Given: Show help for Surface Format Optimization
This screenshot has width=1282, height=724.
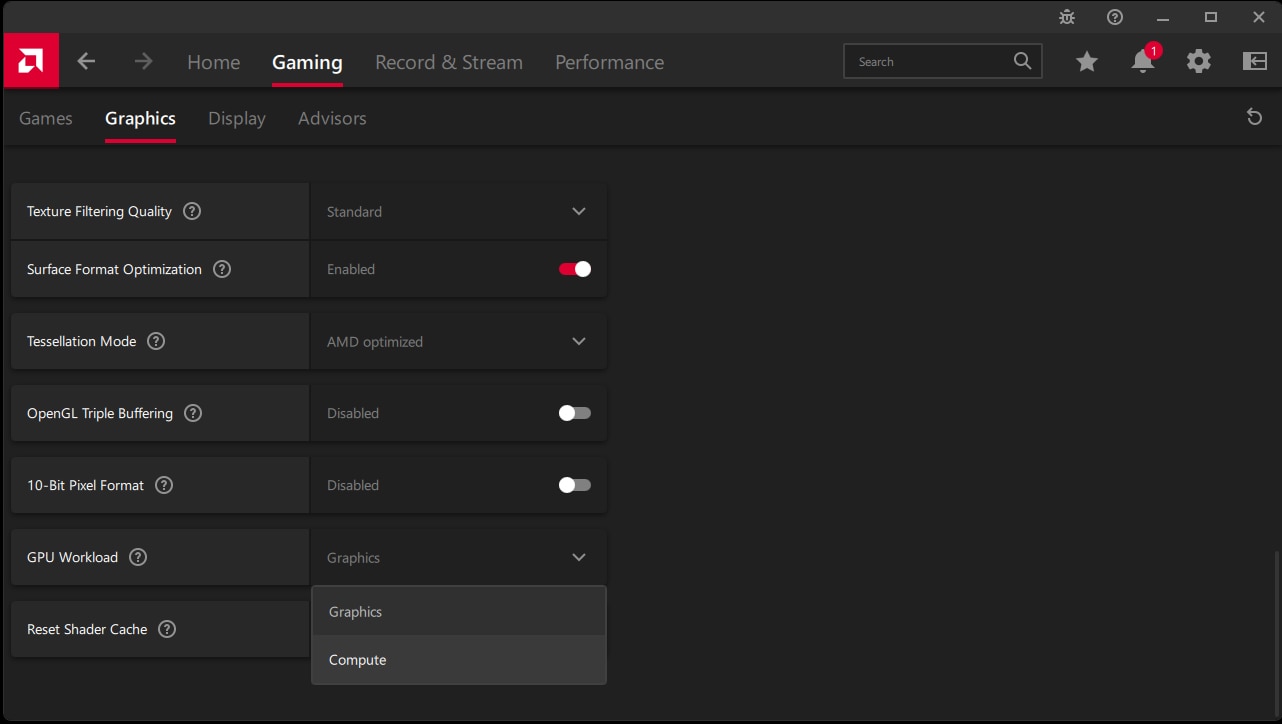Looking at the screenshot, I should click(222, 269).
